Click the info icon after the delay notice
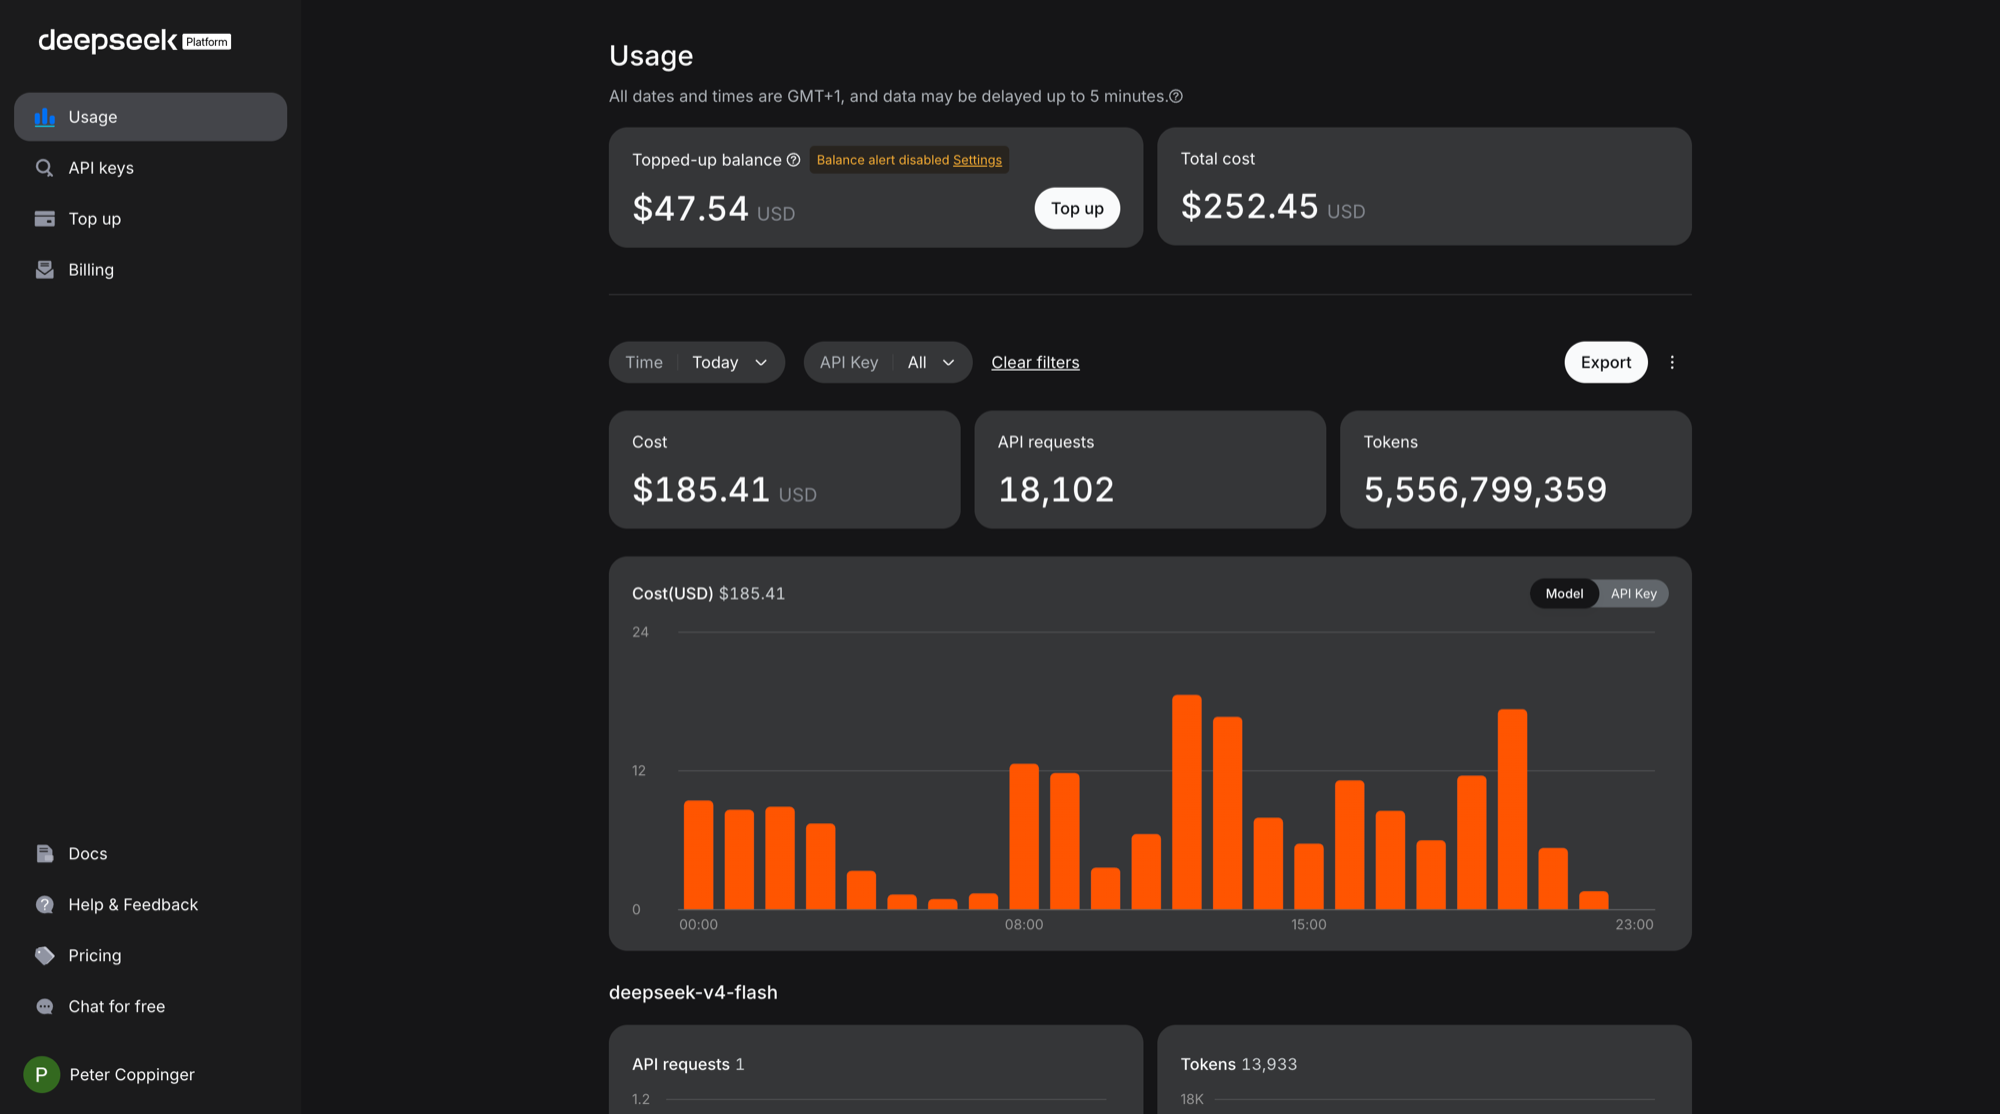2000x1114 pixels. [x=1176, y=96]
